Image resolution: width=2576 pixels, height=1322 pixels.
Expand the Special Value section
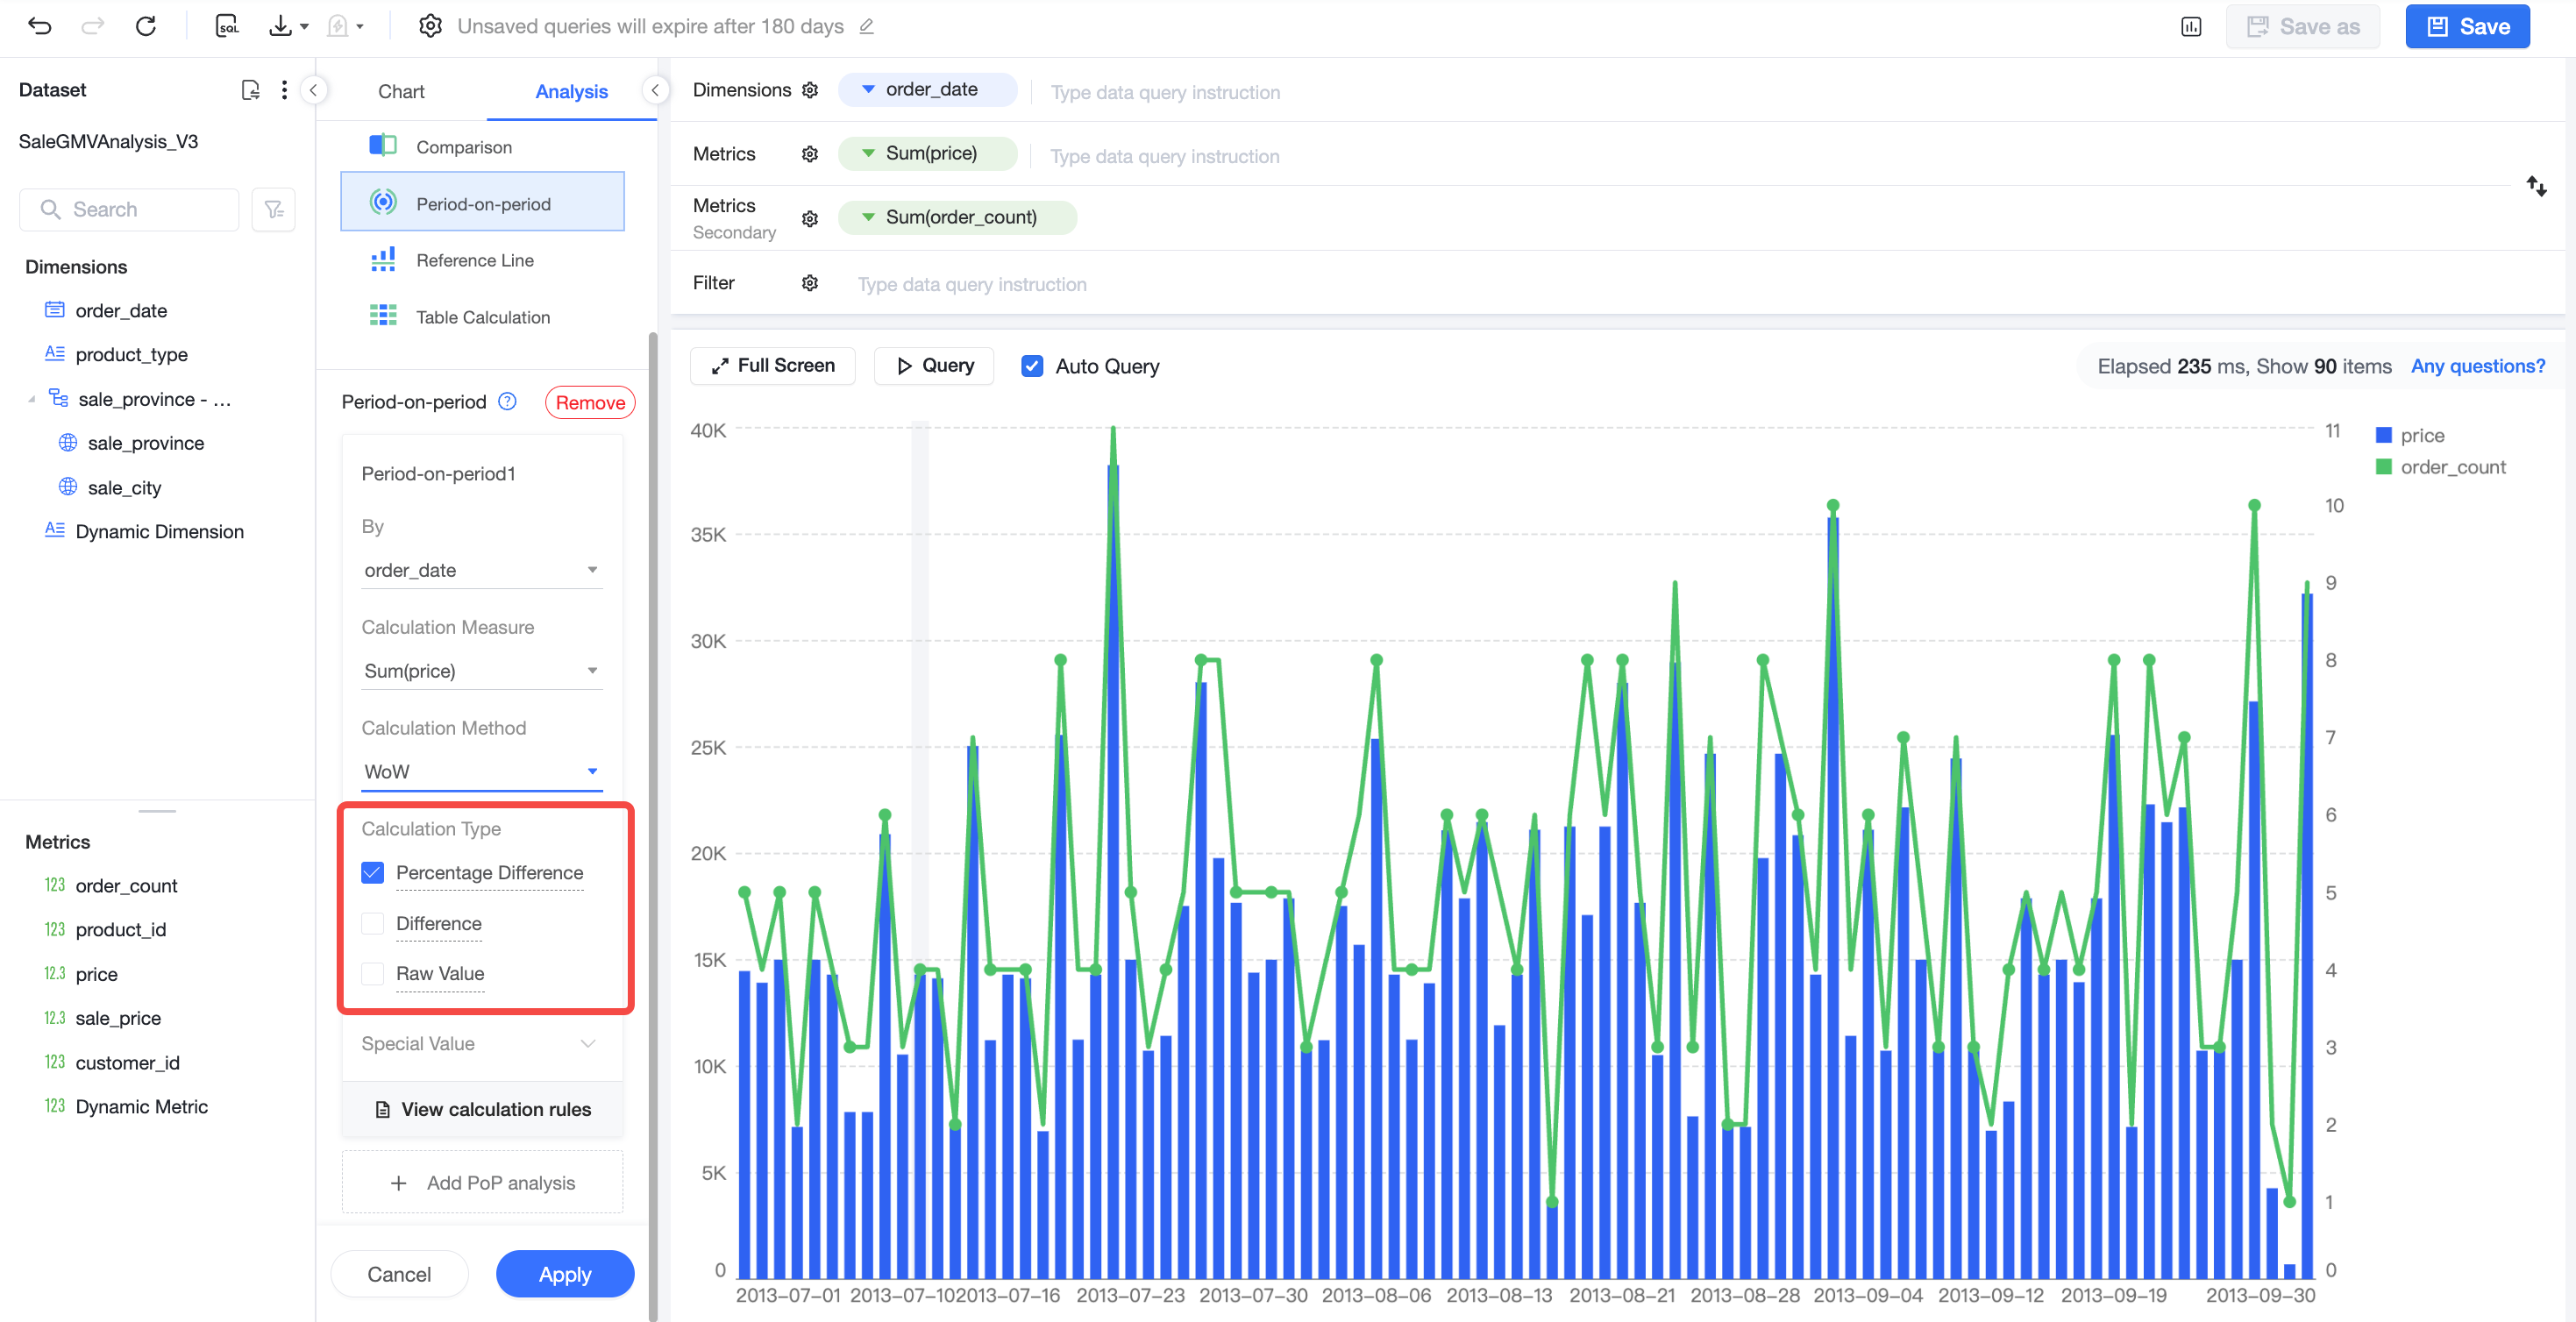pyautogui.click(x=482, y=1044)
